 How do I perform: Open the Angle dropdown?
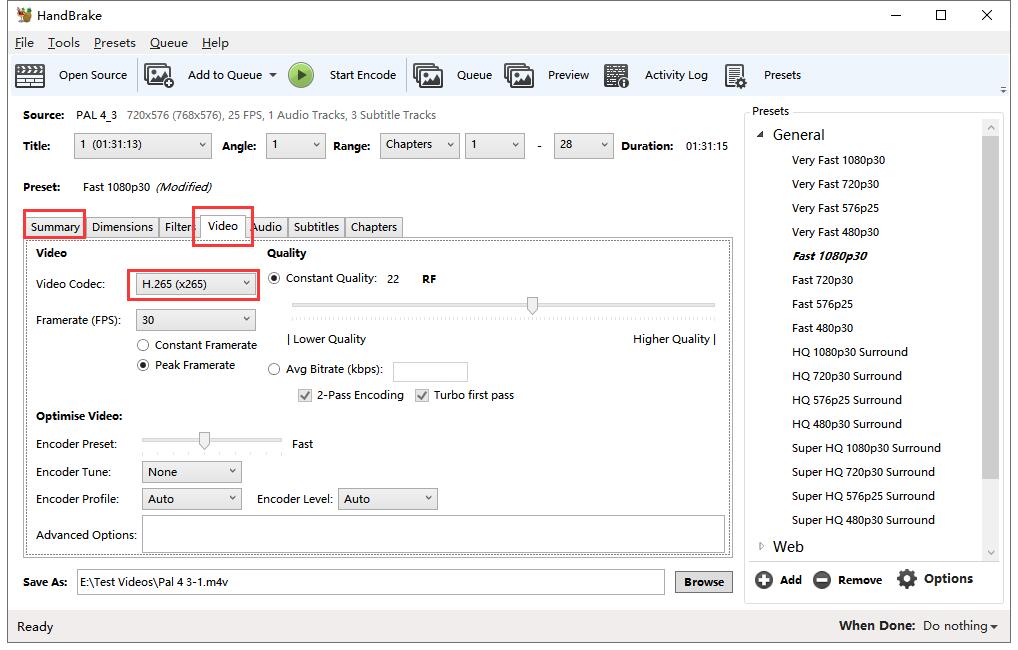[295, 145]
